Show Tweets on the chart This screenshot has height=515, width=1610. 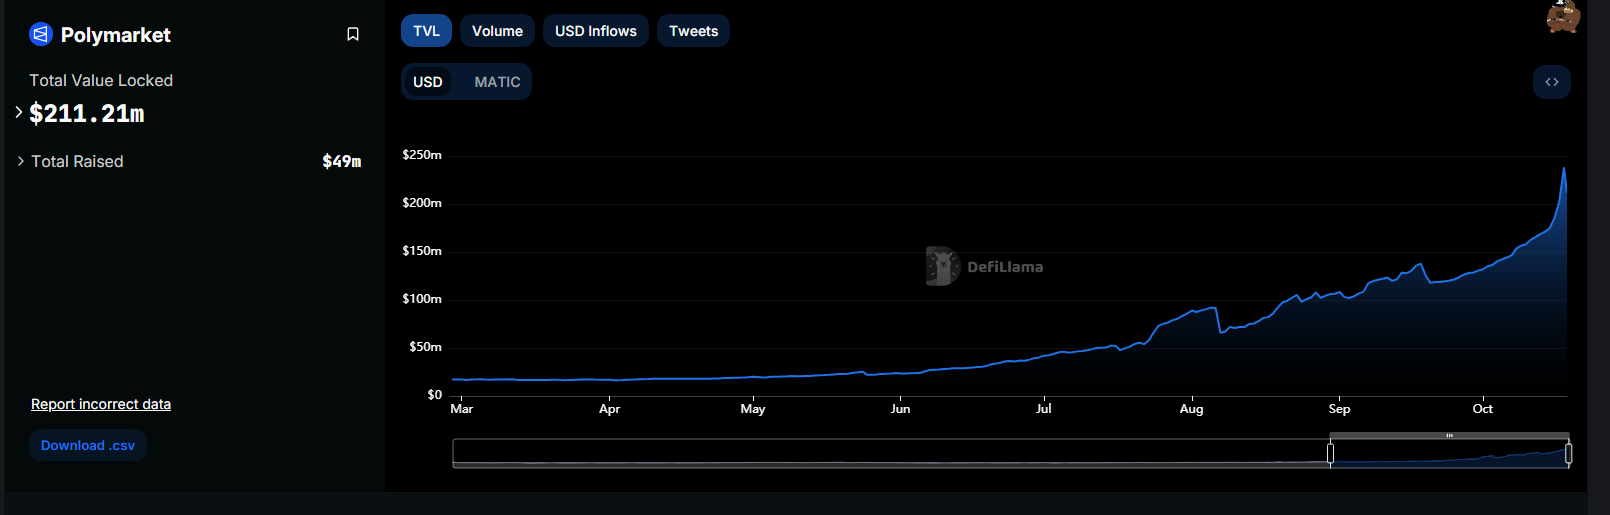693,31
